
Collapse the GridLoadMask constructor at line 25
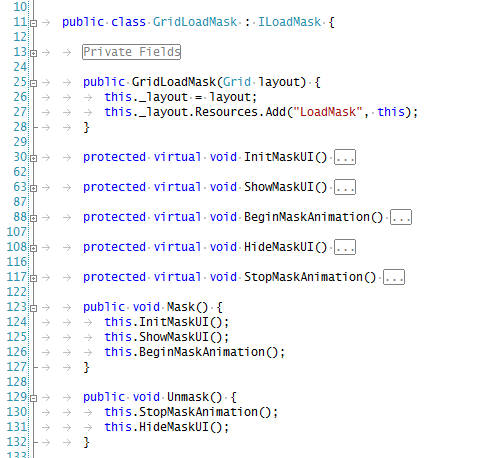click(x=33, y=83)
